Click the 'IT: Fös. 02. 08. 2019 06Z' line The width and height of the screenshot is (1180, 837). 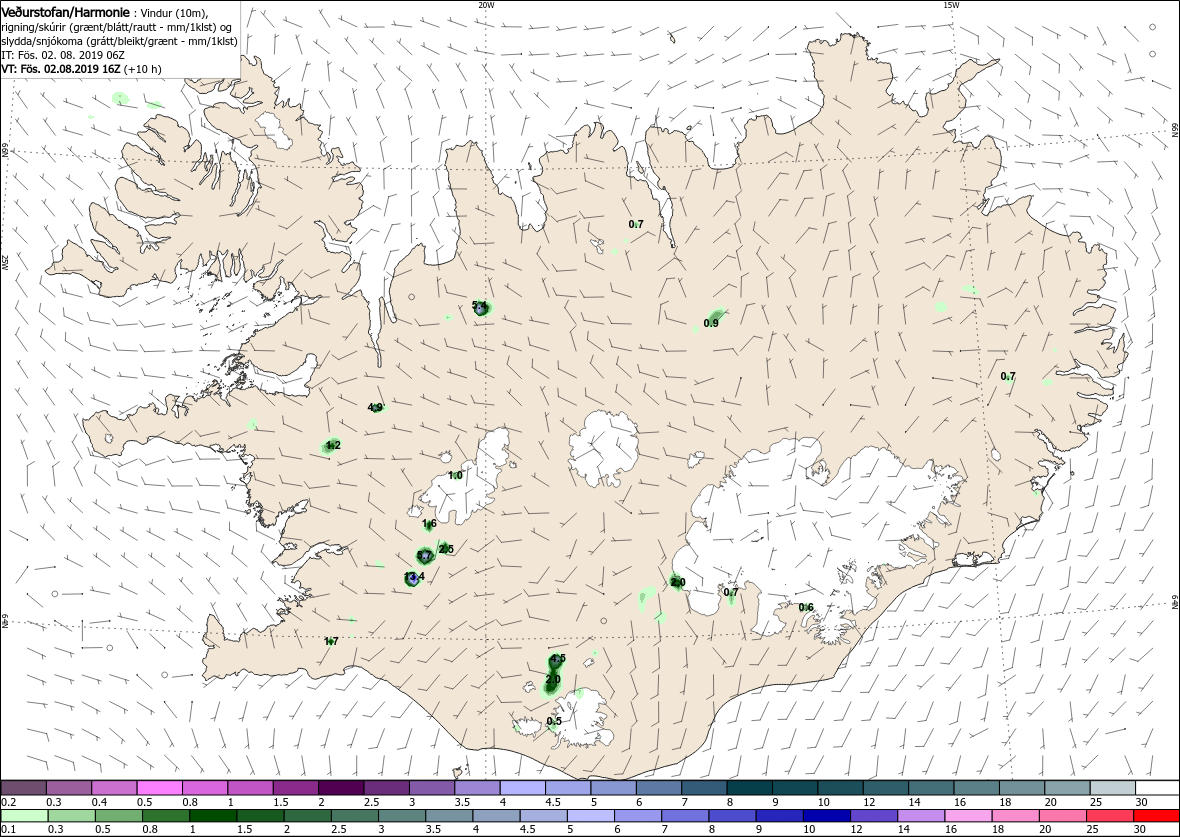(62, 55)
